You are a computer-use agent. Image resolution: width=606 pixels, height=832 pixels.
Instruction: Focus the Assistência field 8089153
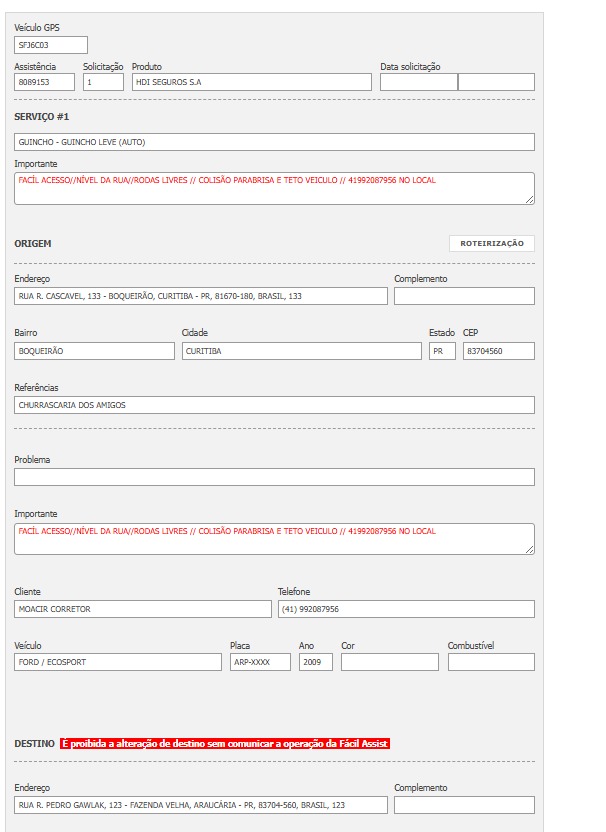tap(45, 82)
